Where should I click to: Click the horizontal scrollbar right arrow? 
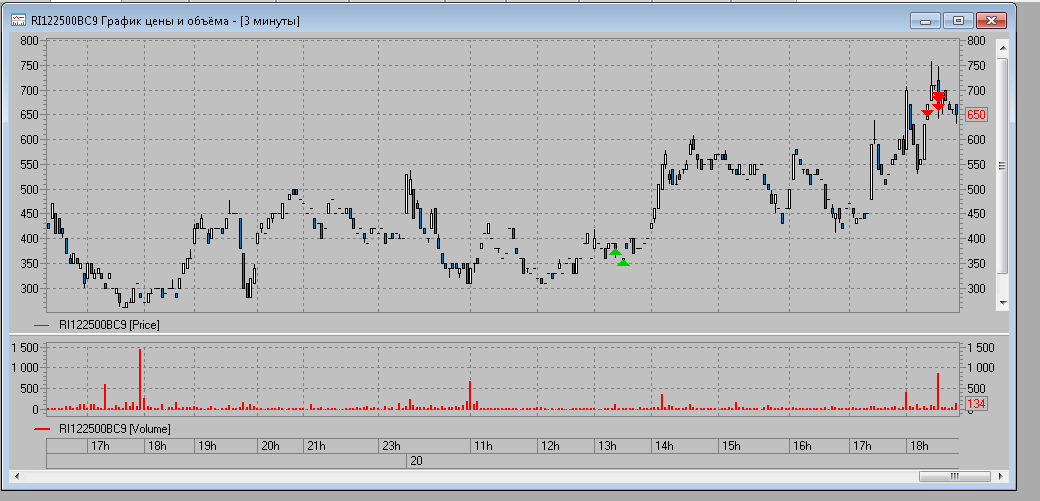(x=999, y=476)
